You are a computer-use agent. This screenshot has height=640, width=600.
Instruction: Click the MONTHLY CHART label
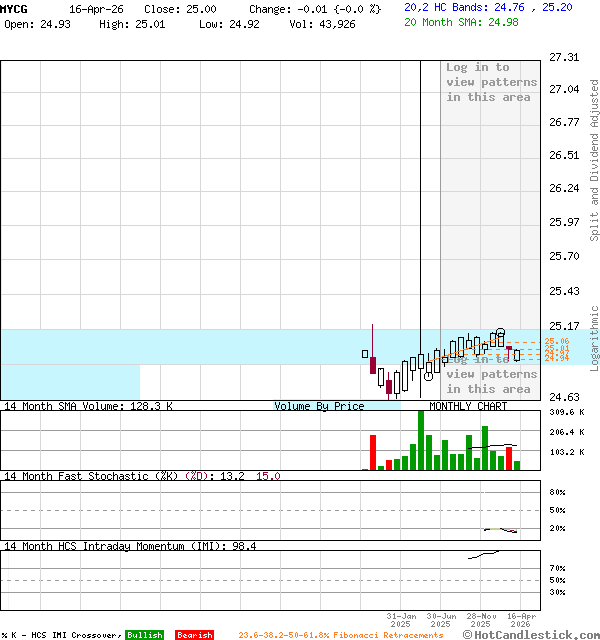(x=468, y=406)
